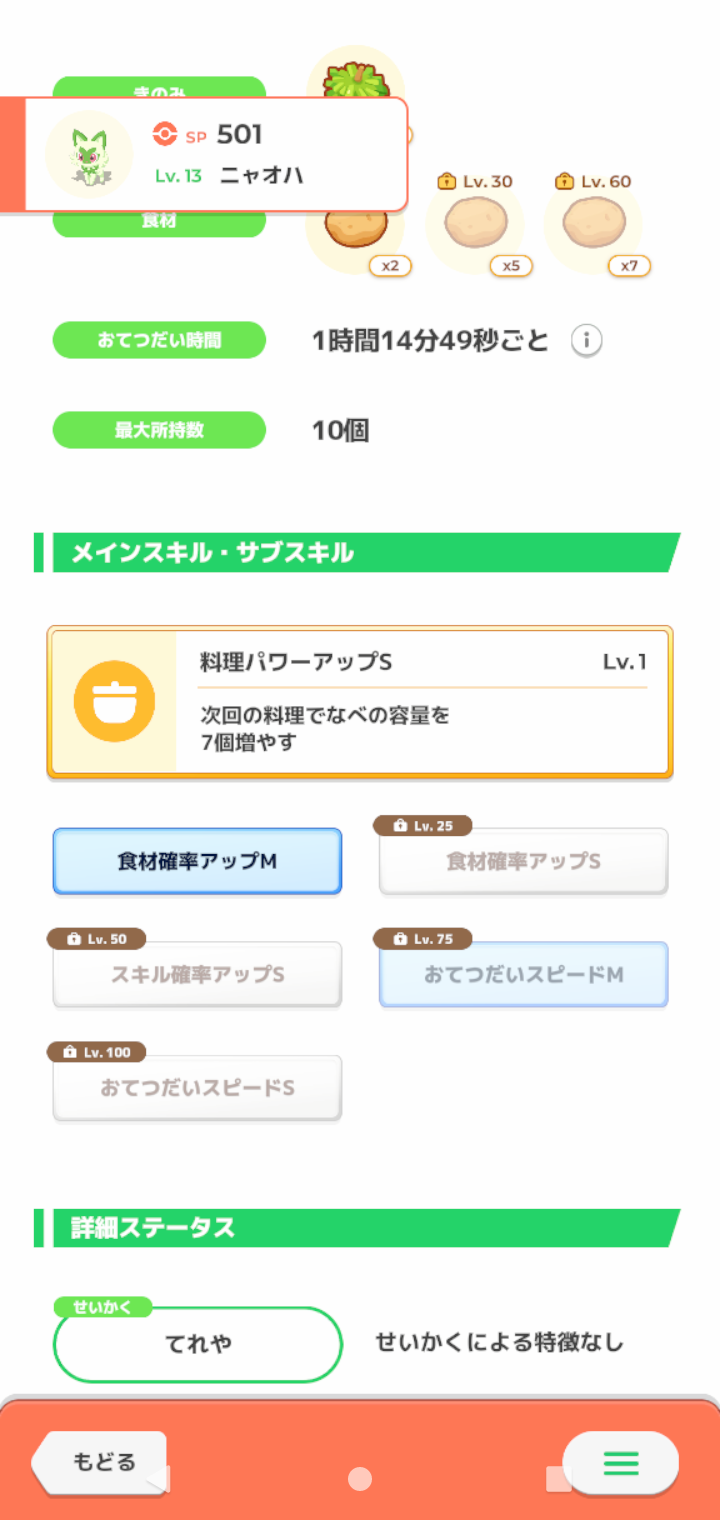
Task: Tap the 食材 ingredients label
Action: coord(159,223)
